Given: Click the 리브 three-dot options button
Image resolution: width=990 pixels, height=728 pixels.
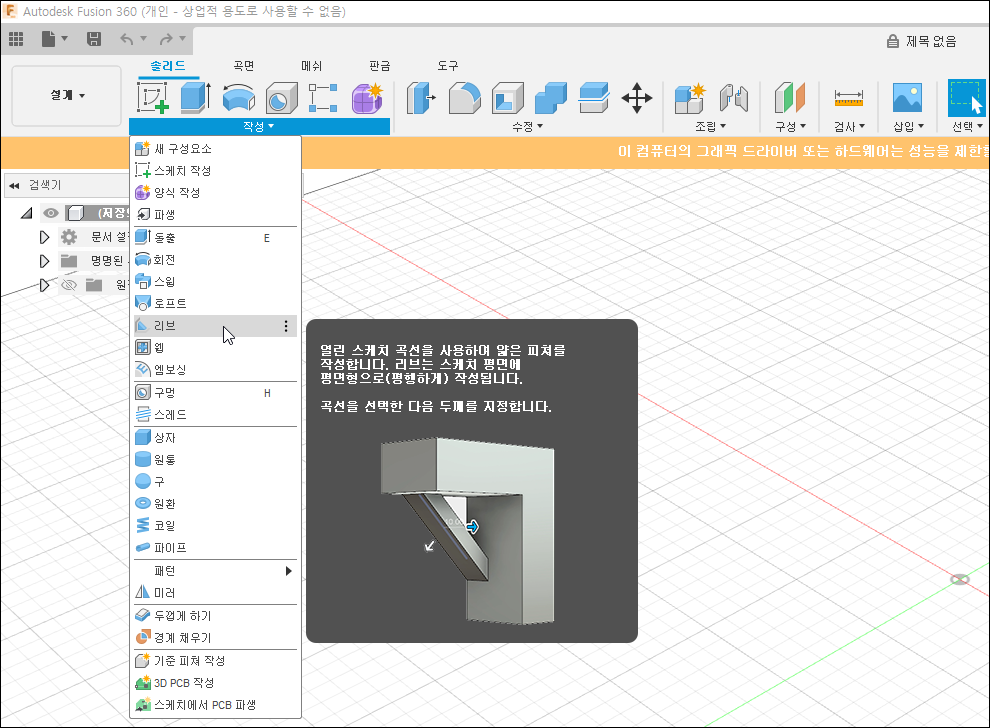Looking at the screenshot, I should (x=286, y=326).
